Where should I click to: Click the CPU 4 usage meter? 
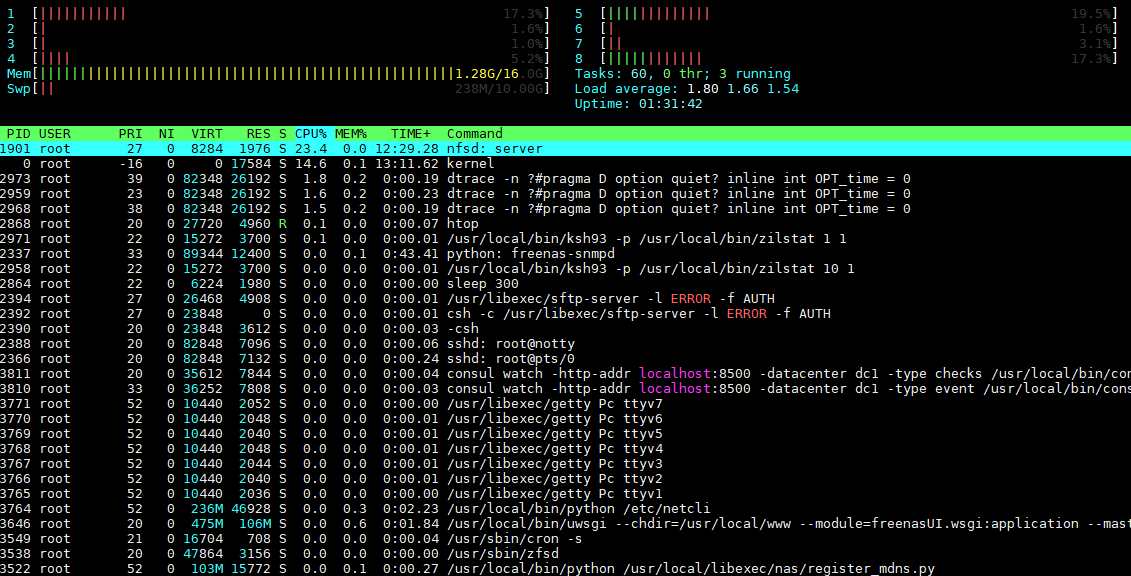[278, 58]
